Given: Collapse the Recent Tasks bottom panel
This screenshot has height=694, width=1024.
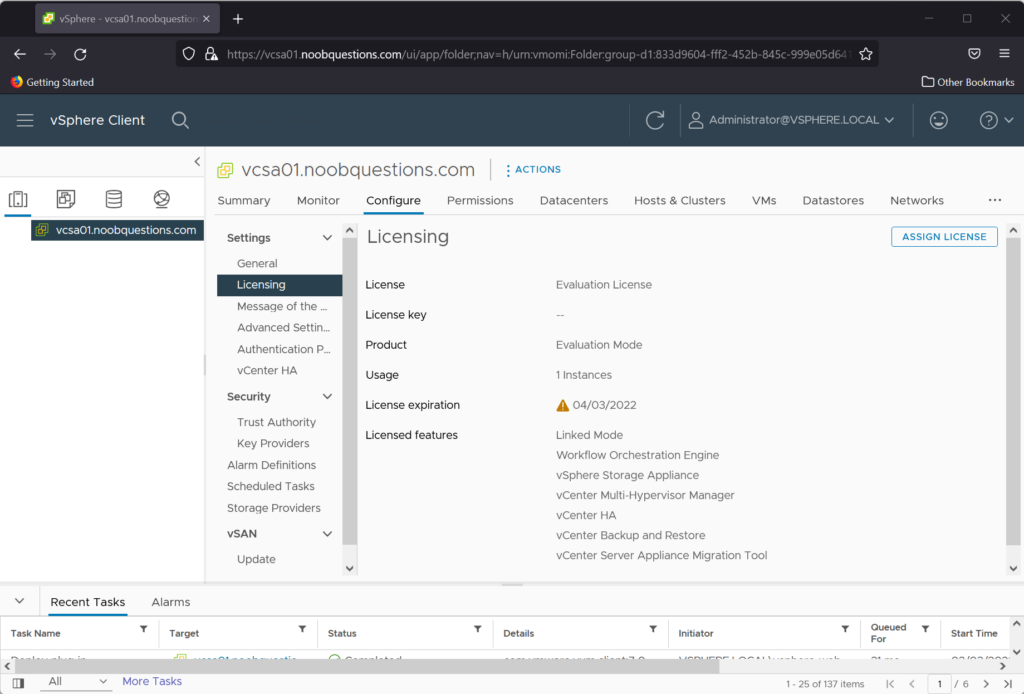Looking at the screenshot, I should (x=20, y=601).
